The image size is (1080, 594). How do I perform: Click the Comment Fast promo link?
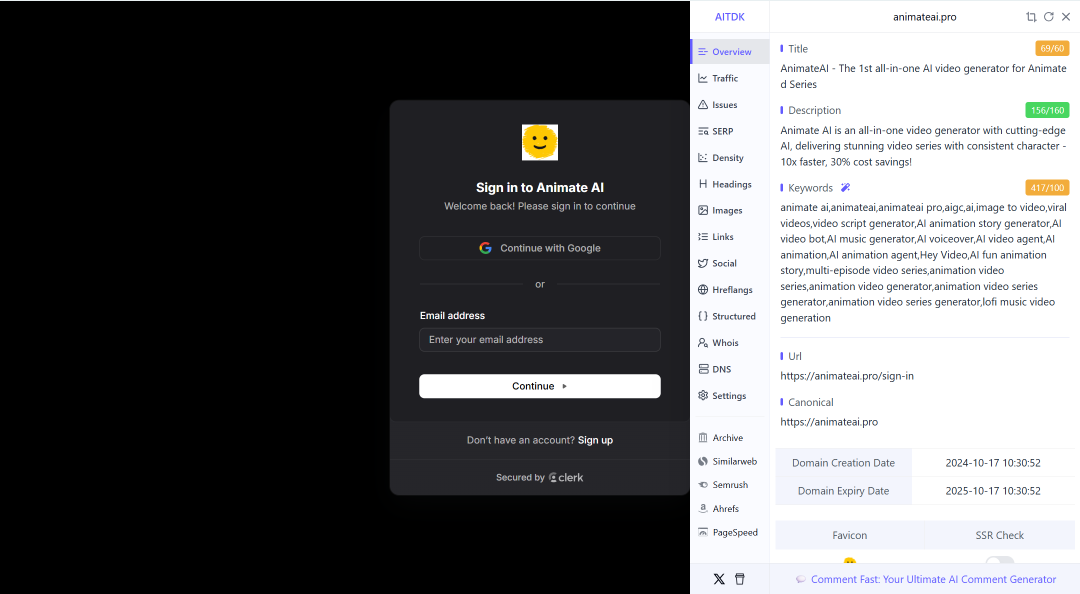pos(926,580)
